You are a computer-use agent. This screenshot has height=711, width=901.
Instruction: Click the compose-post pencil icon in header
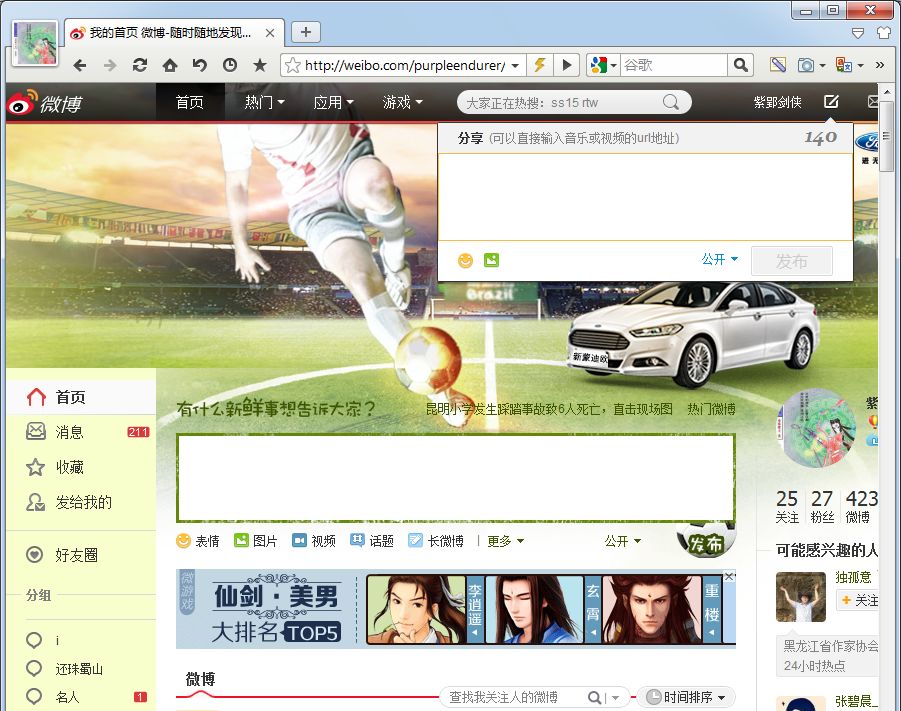coord(831,102)
